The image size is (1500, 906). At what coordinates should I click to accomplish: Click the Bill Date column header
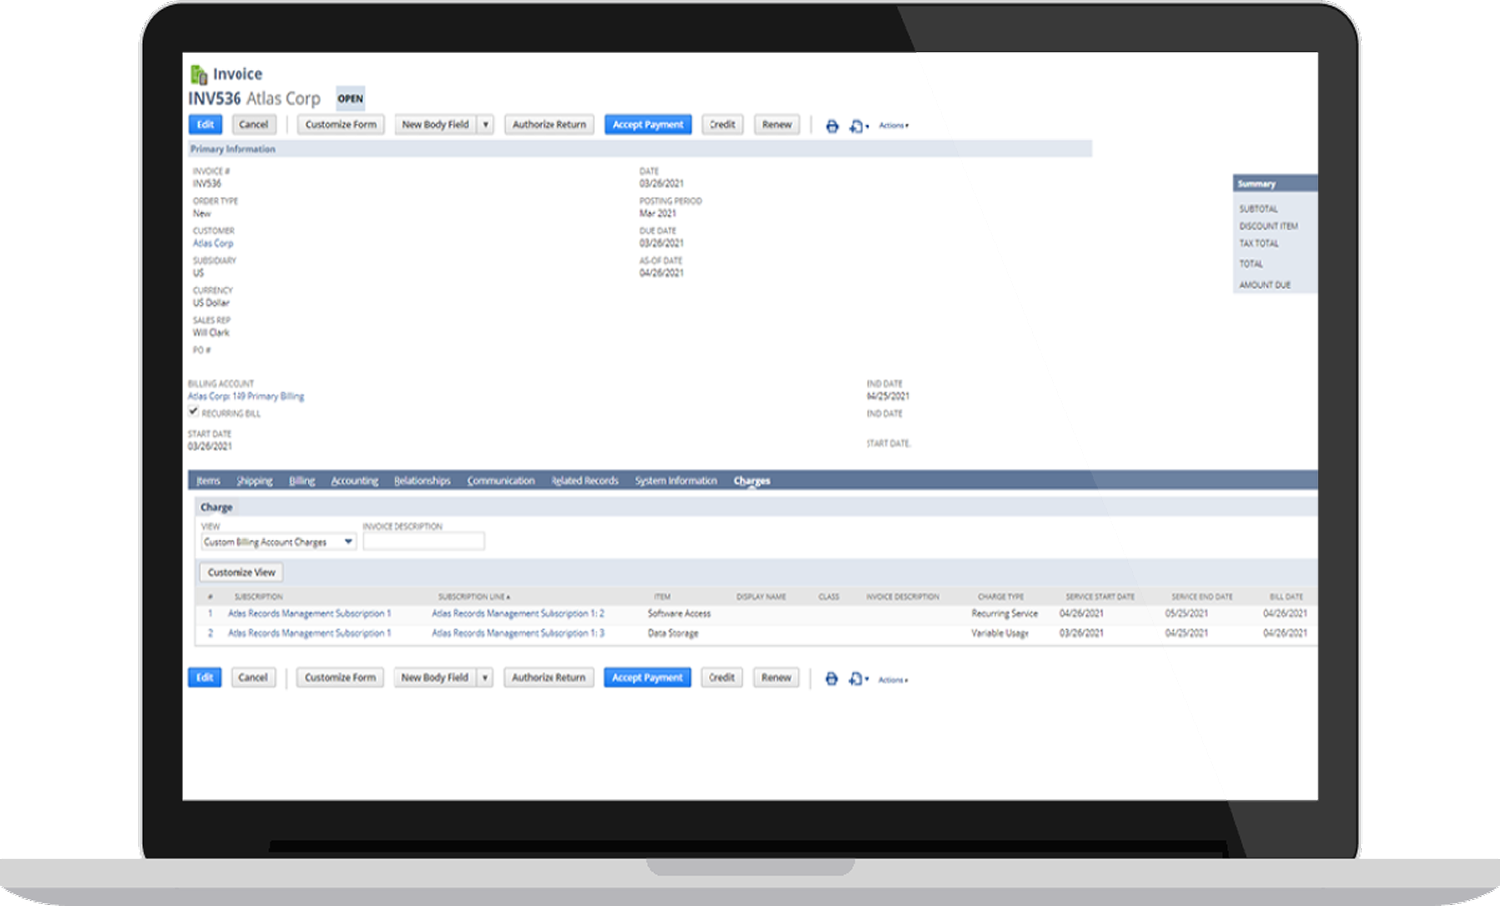[1286, 597]
